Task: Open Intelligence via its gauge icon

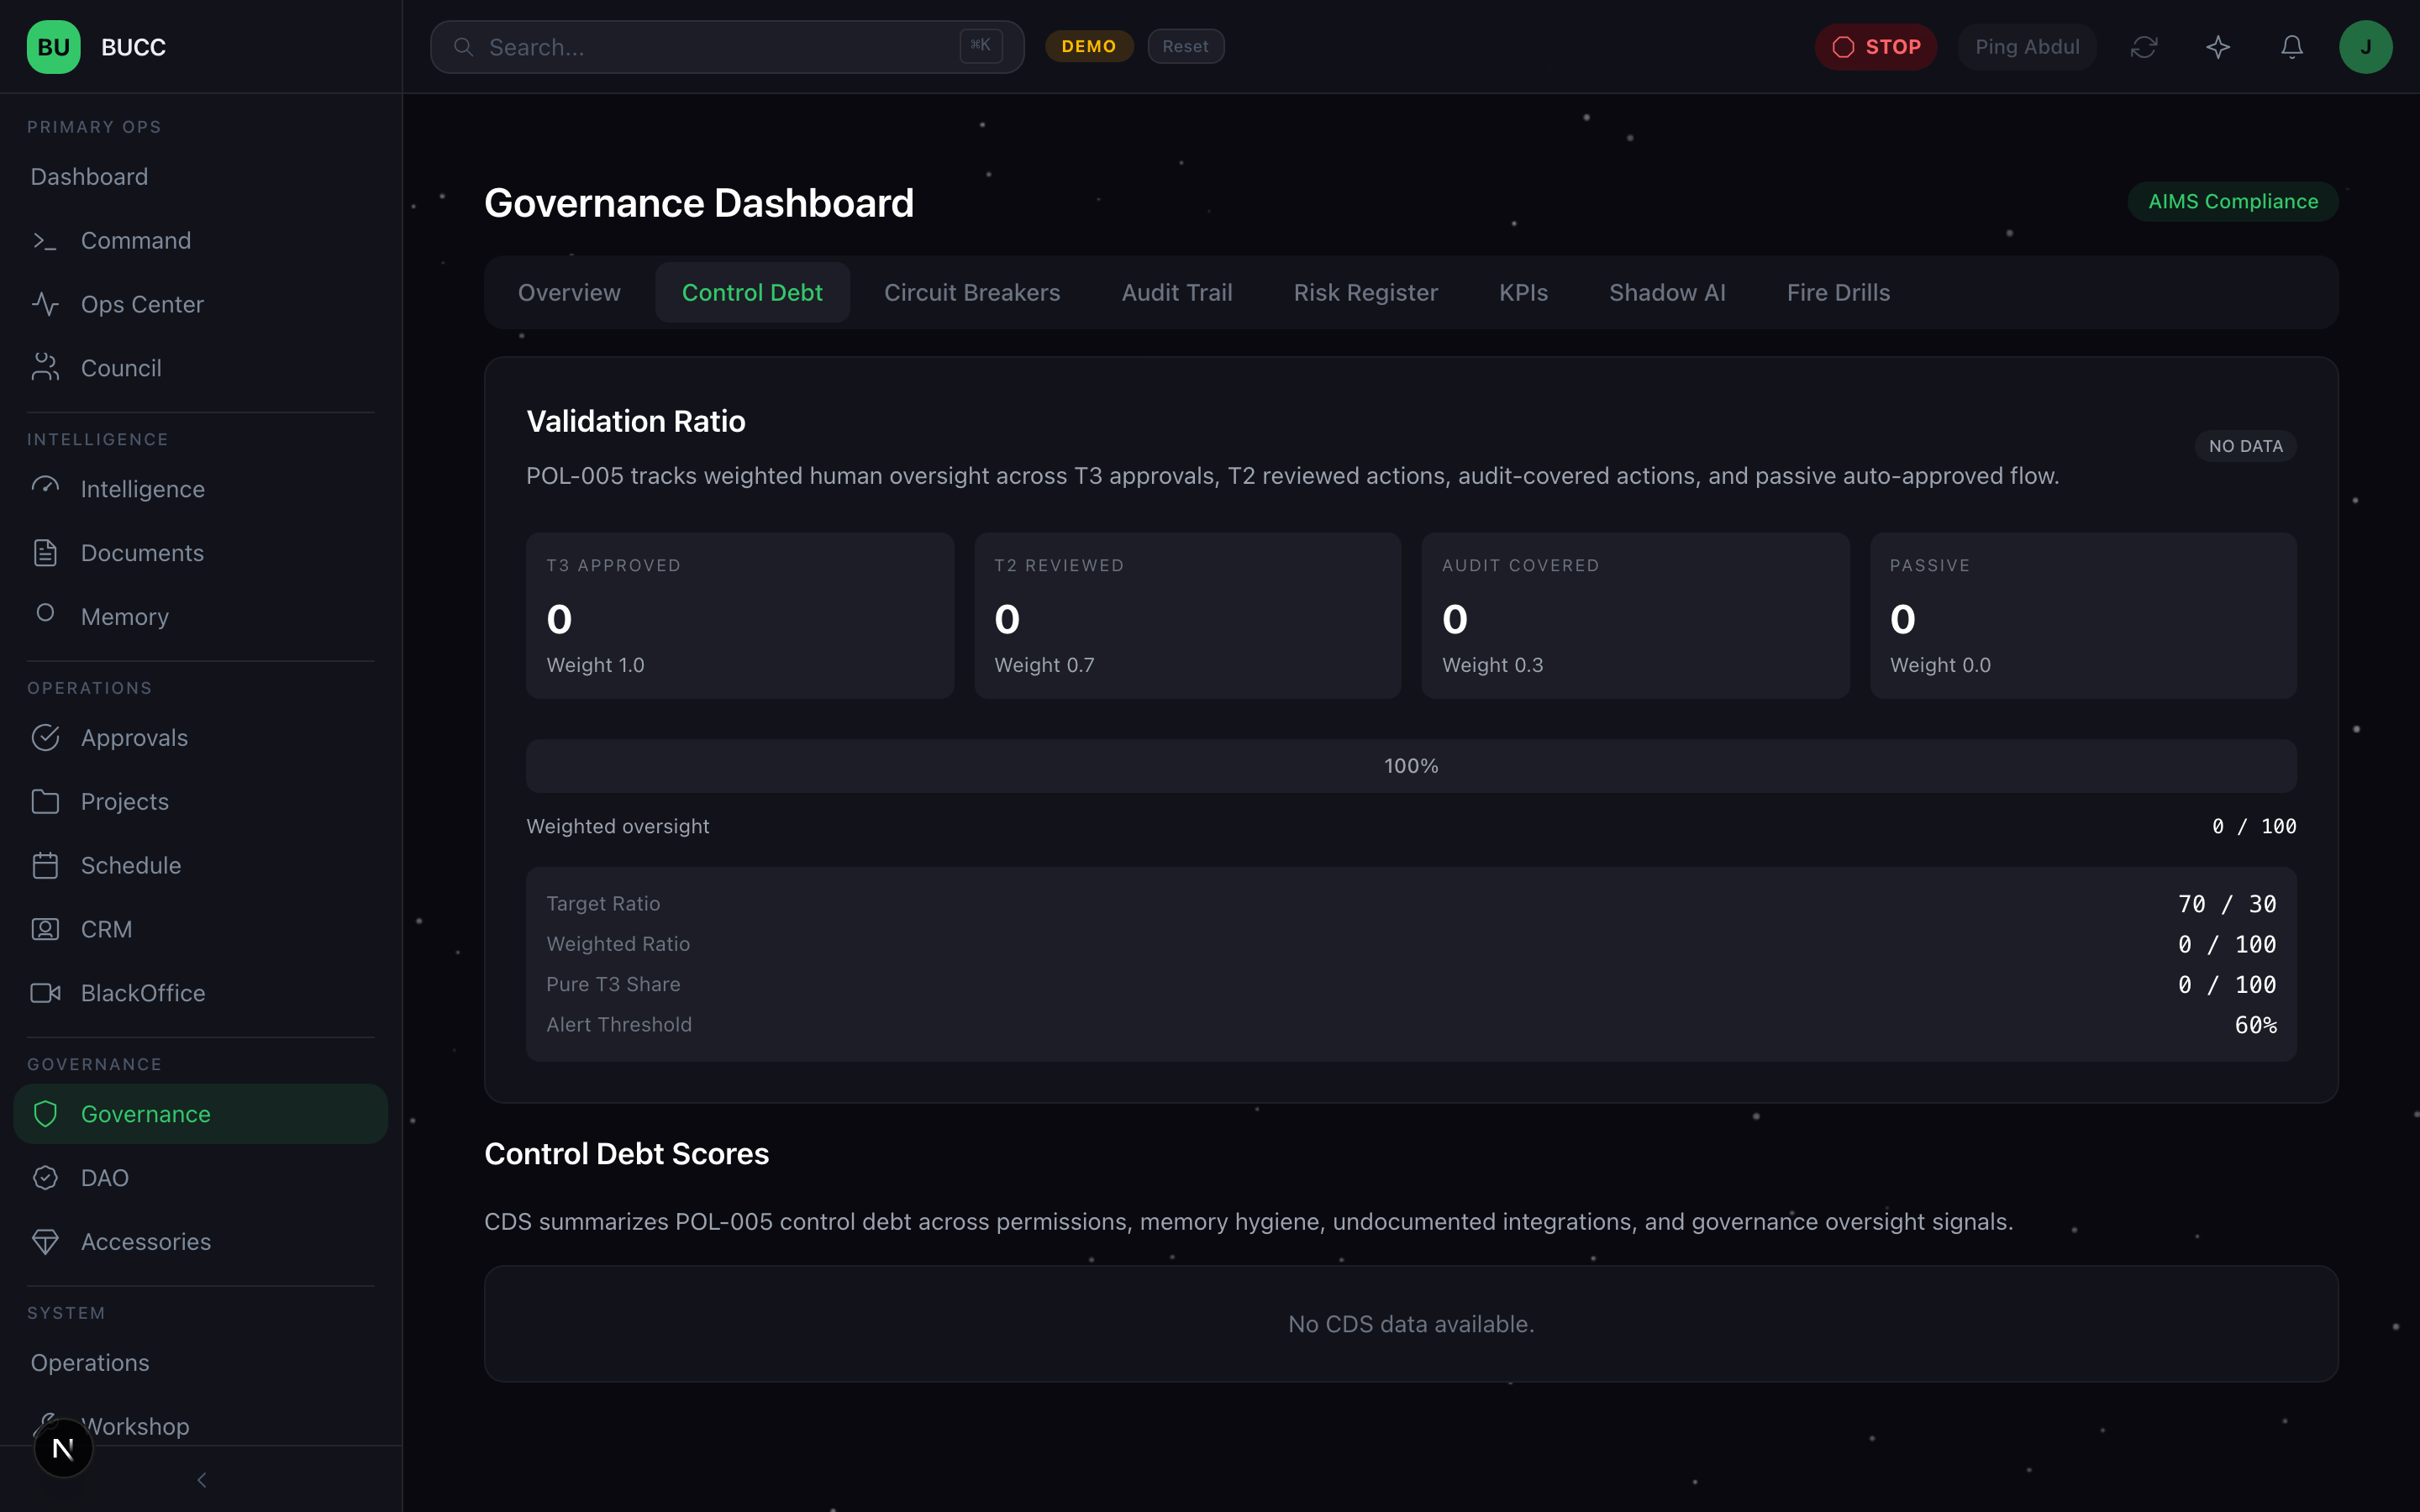Action: [x=45, y=488]
